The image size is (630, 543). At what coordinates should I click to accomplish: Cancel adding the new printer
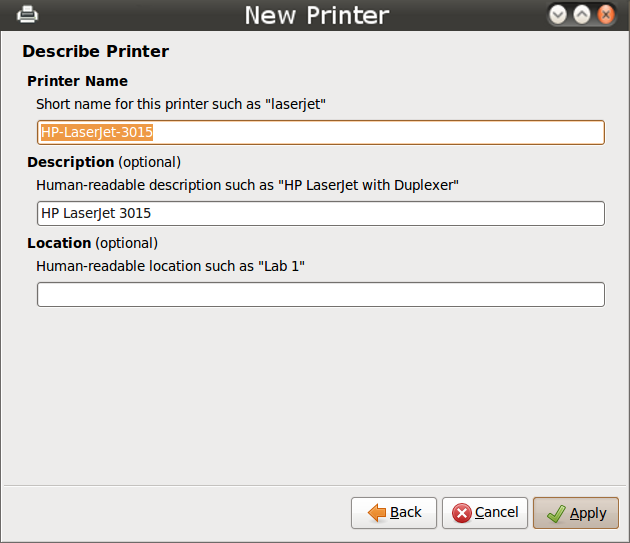click(x=485, y=513)
